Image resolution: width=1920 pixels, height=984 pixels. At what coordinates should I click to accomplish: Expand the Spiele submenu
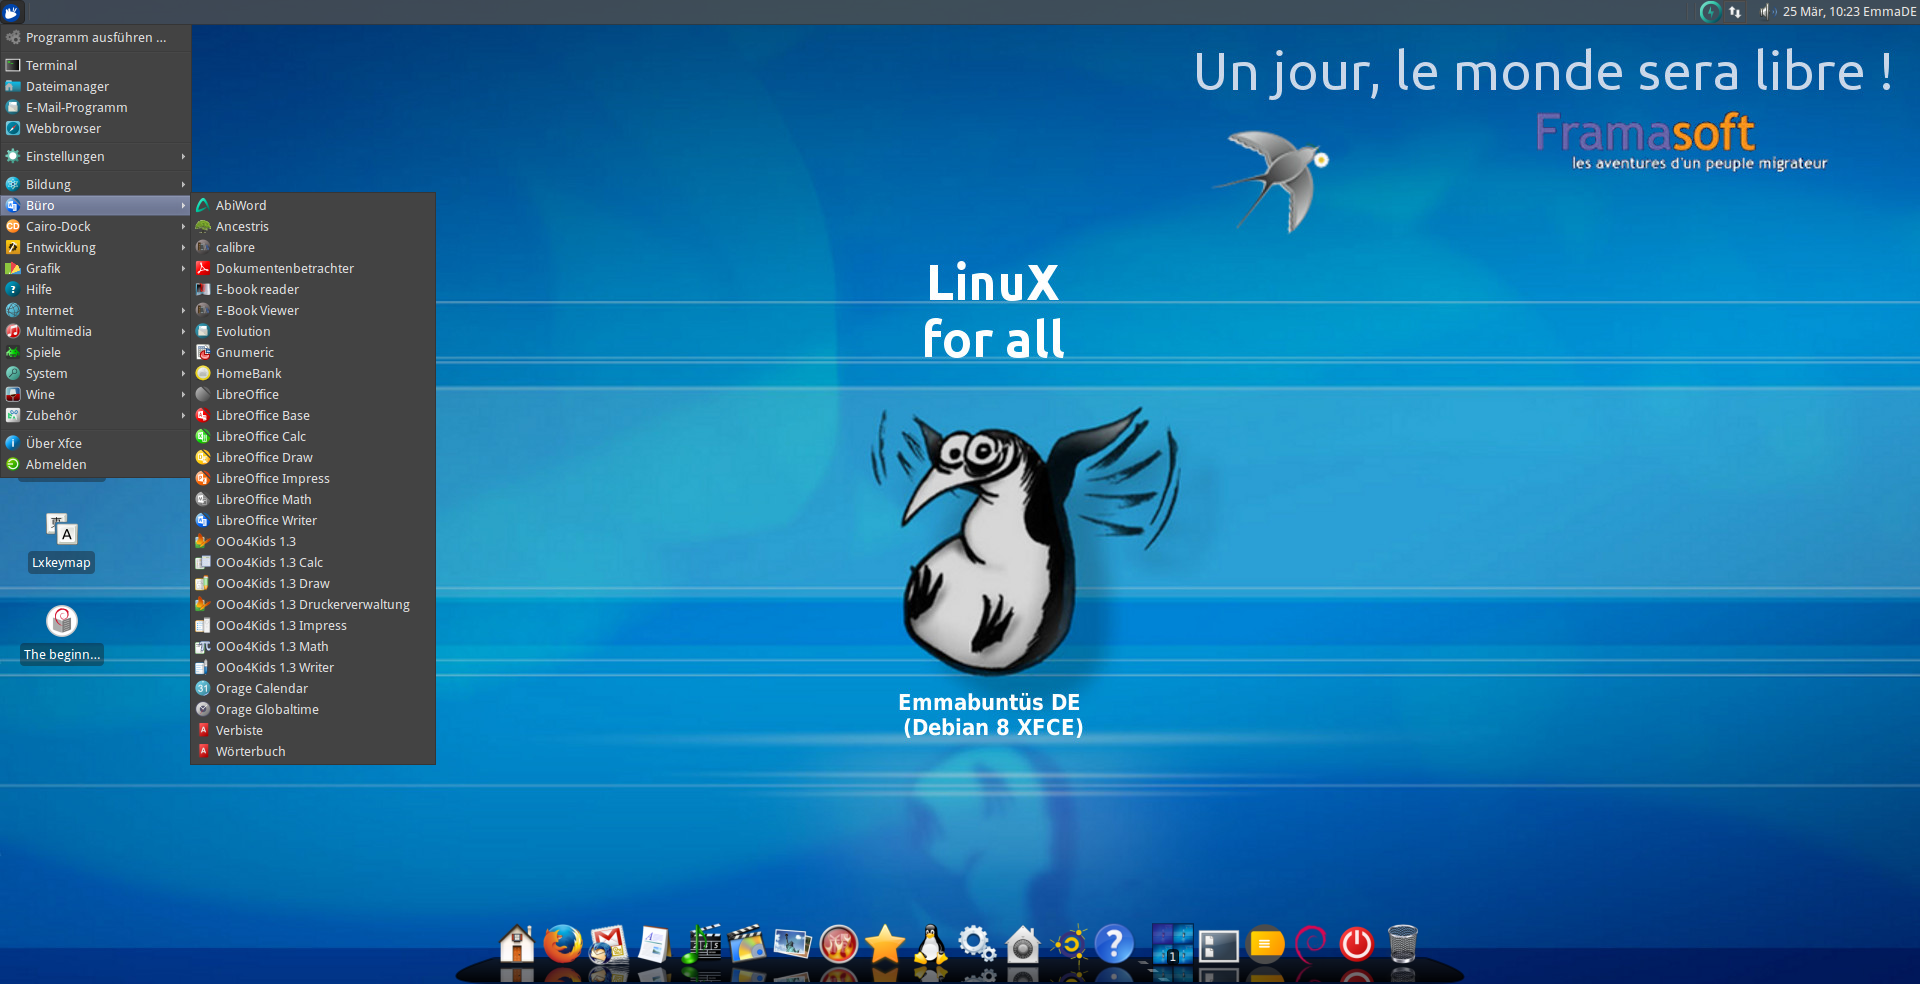[x=95, y=352]
